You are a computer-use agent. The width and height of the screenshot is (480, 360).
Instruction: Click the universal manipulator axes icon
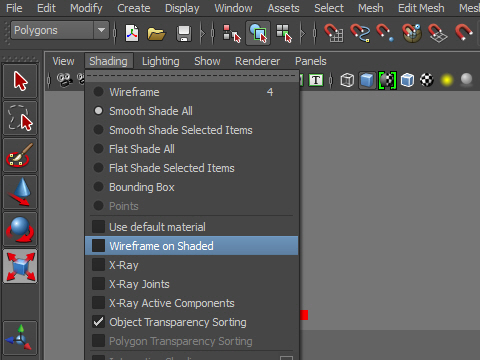pos(20,337)
